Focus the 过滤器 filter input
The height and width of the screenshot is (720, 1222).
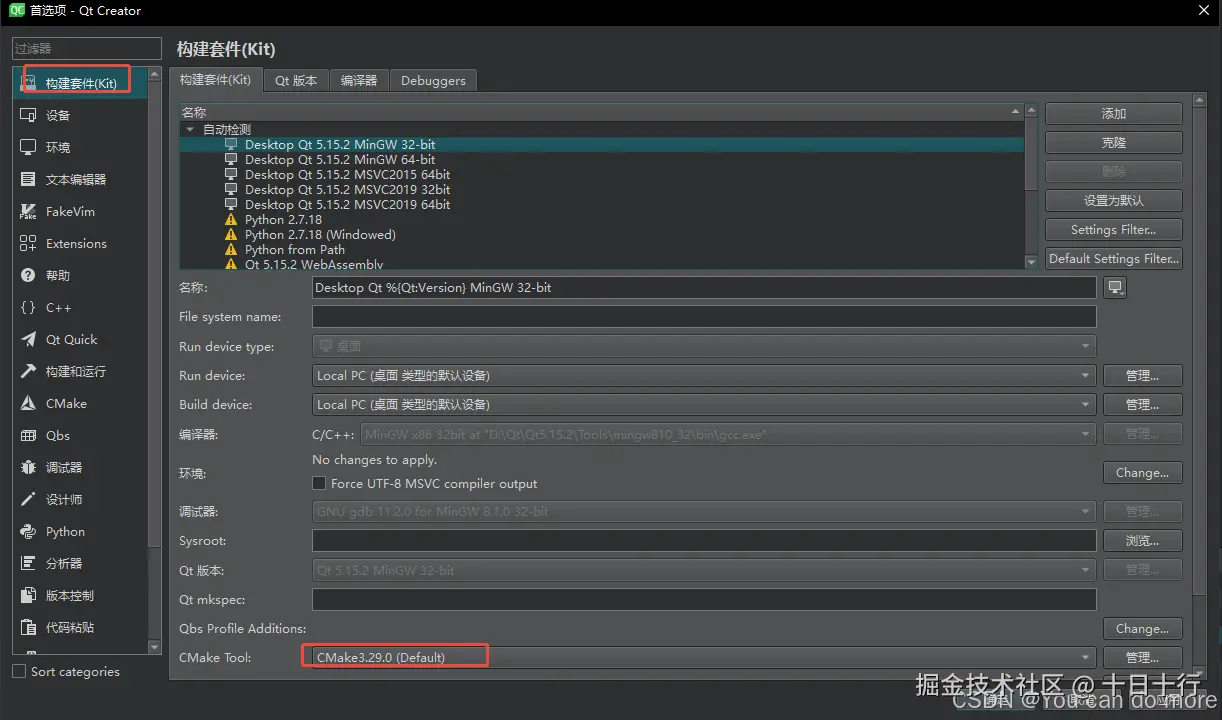click(87, 48)
